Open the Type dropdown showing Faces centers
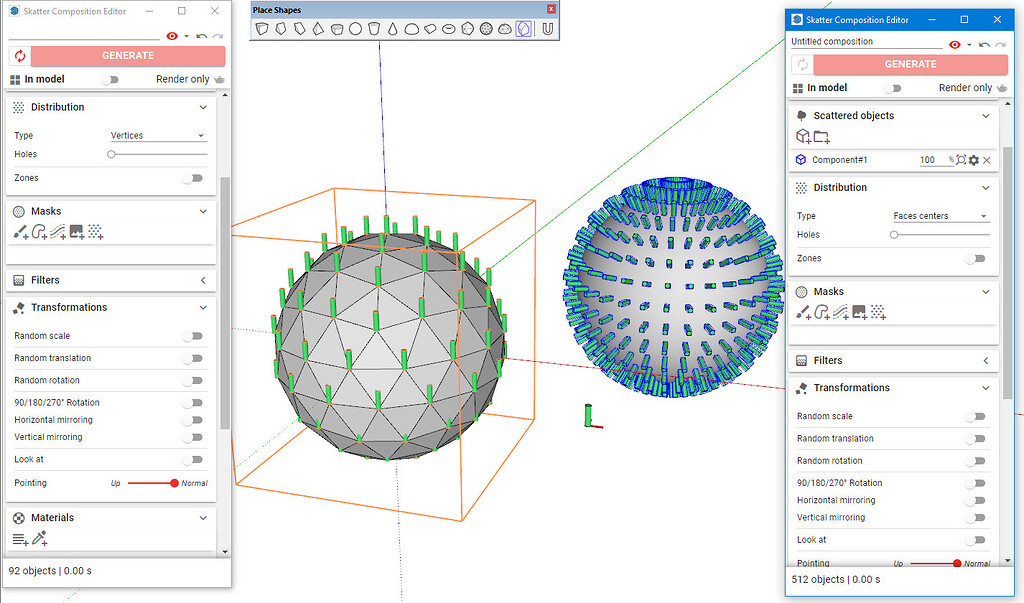Screen dimensions: 1024x603 pos(938,216)
